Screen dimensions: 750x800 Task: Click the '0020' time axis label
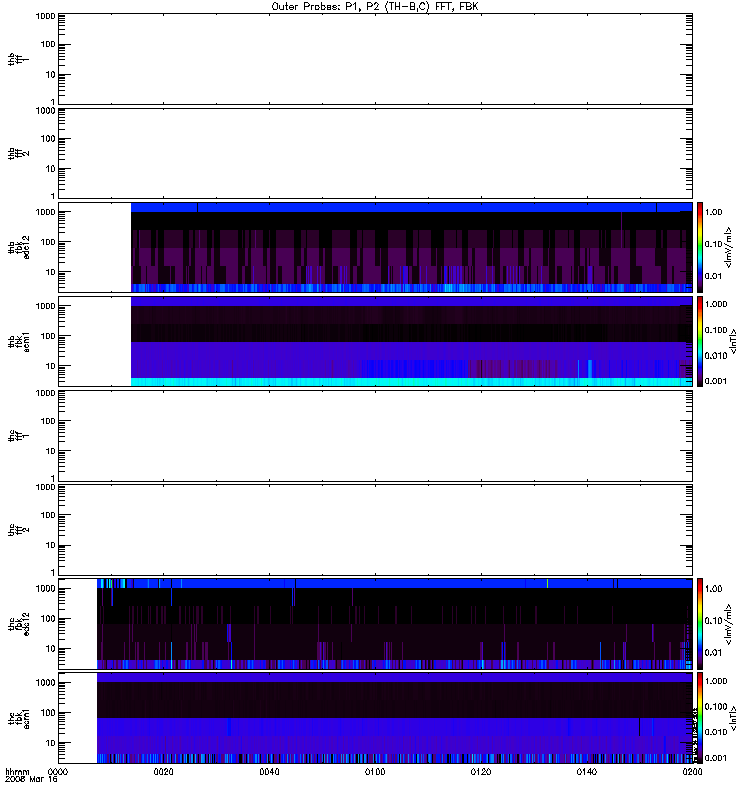coord(163,772)
